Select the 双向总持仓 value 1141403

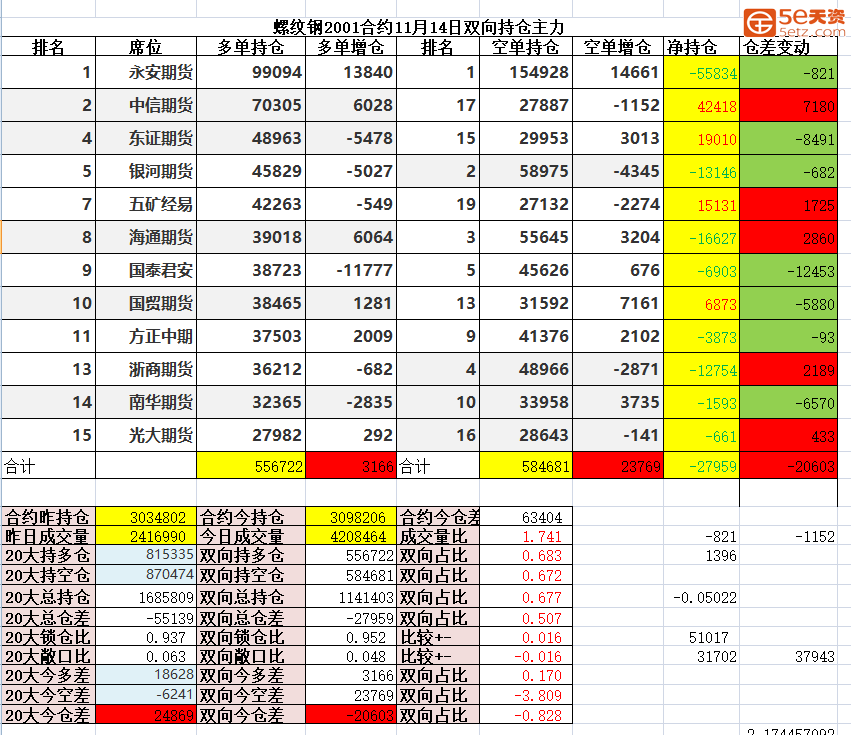click(351, 597)
